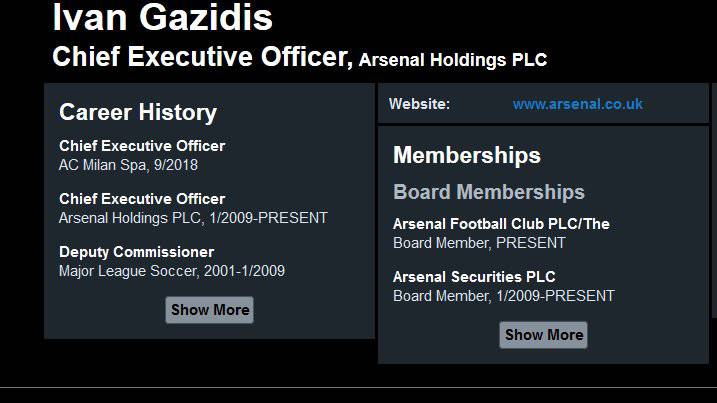Click the Memberships panel heading
The width and height of the screenshot is (717, 403).
(466, 155)
